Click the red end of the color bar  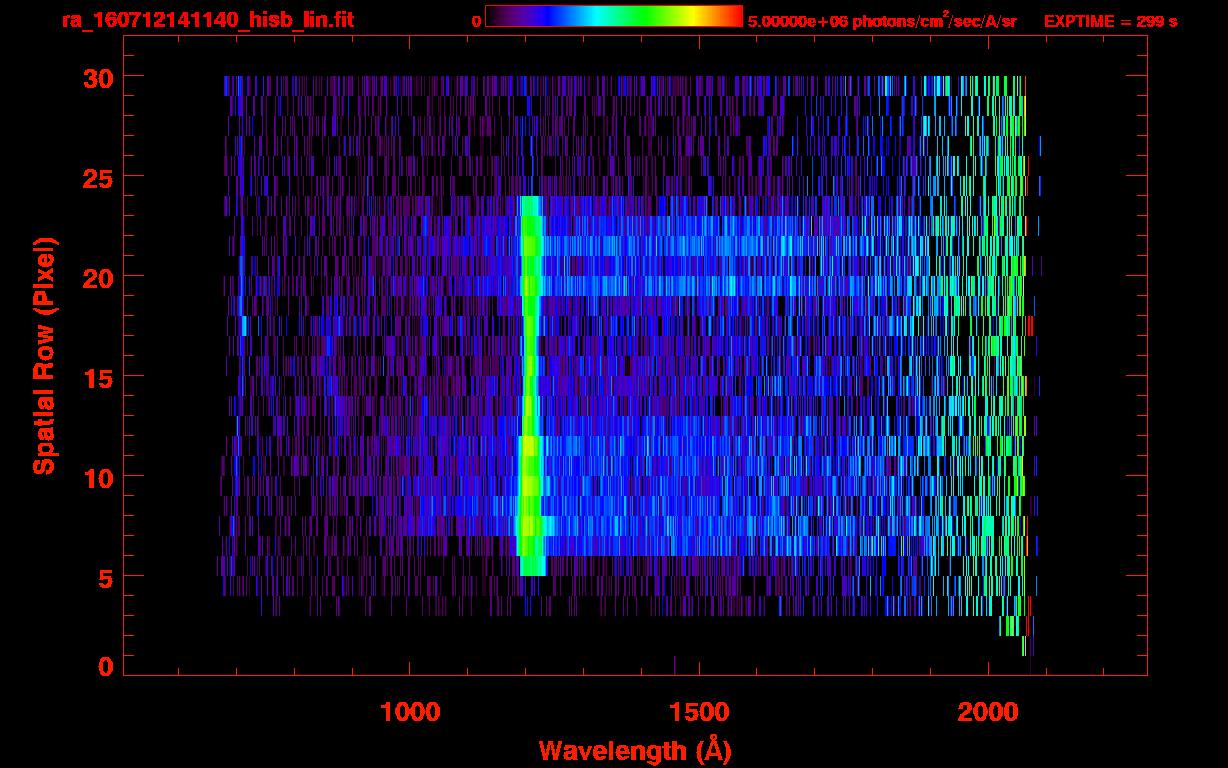pos(735,16)
